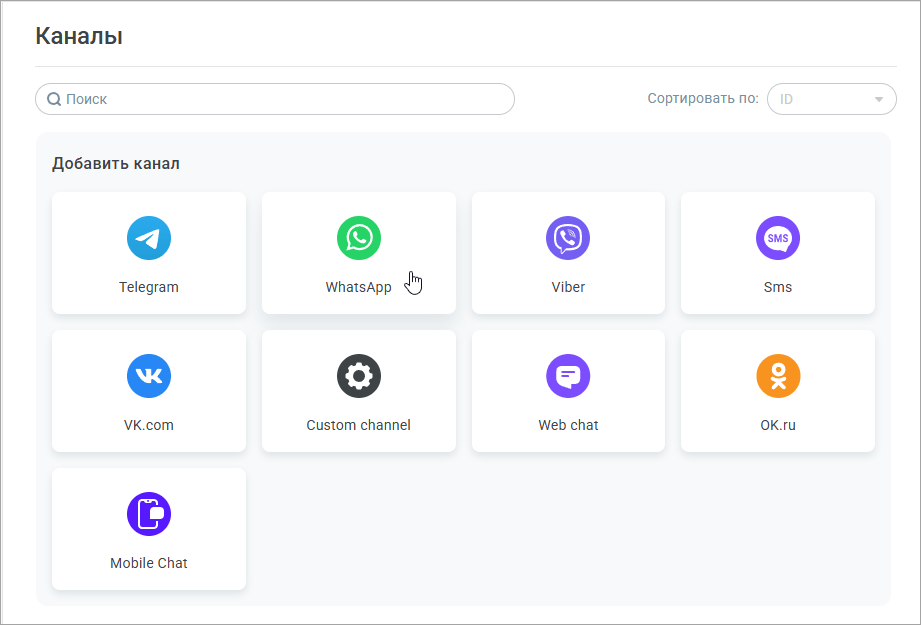This screenshot has width=921, height=625.
Task: Click the Viber label text
Action: pos(568,287)
